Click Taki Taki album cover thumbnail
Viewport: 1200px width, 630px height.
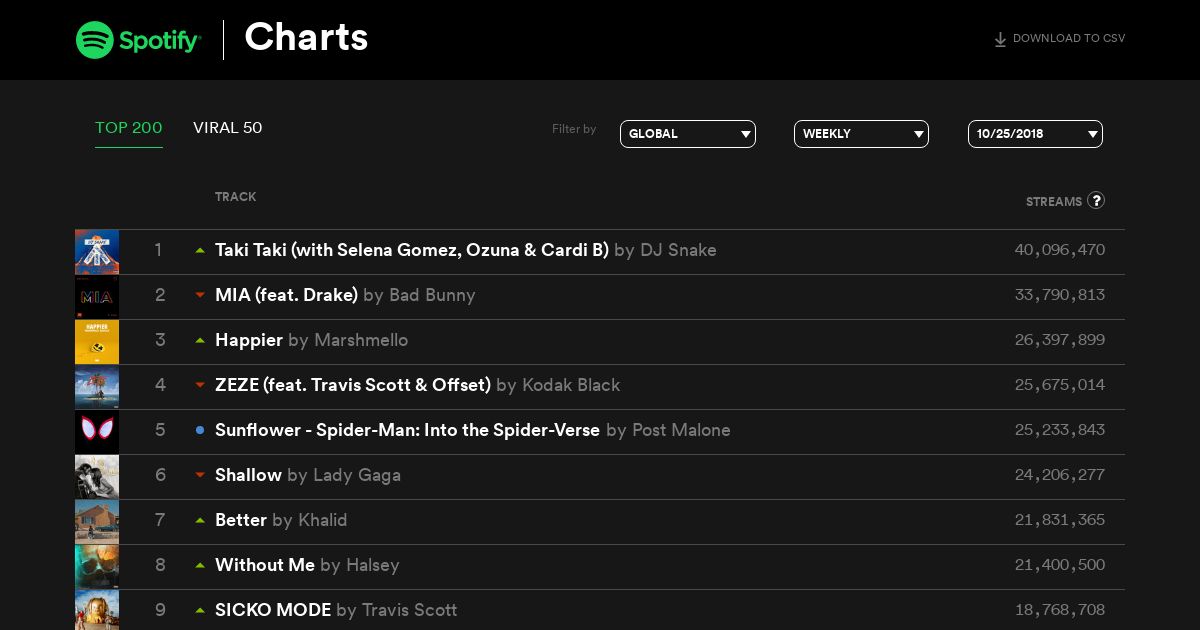(97, 252)
